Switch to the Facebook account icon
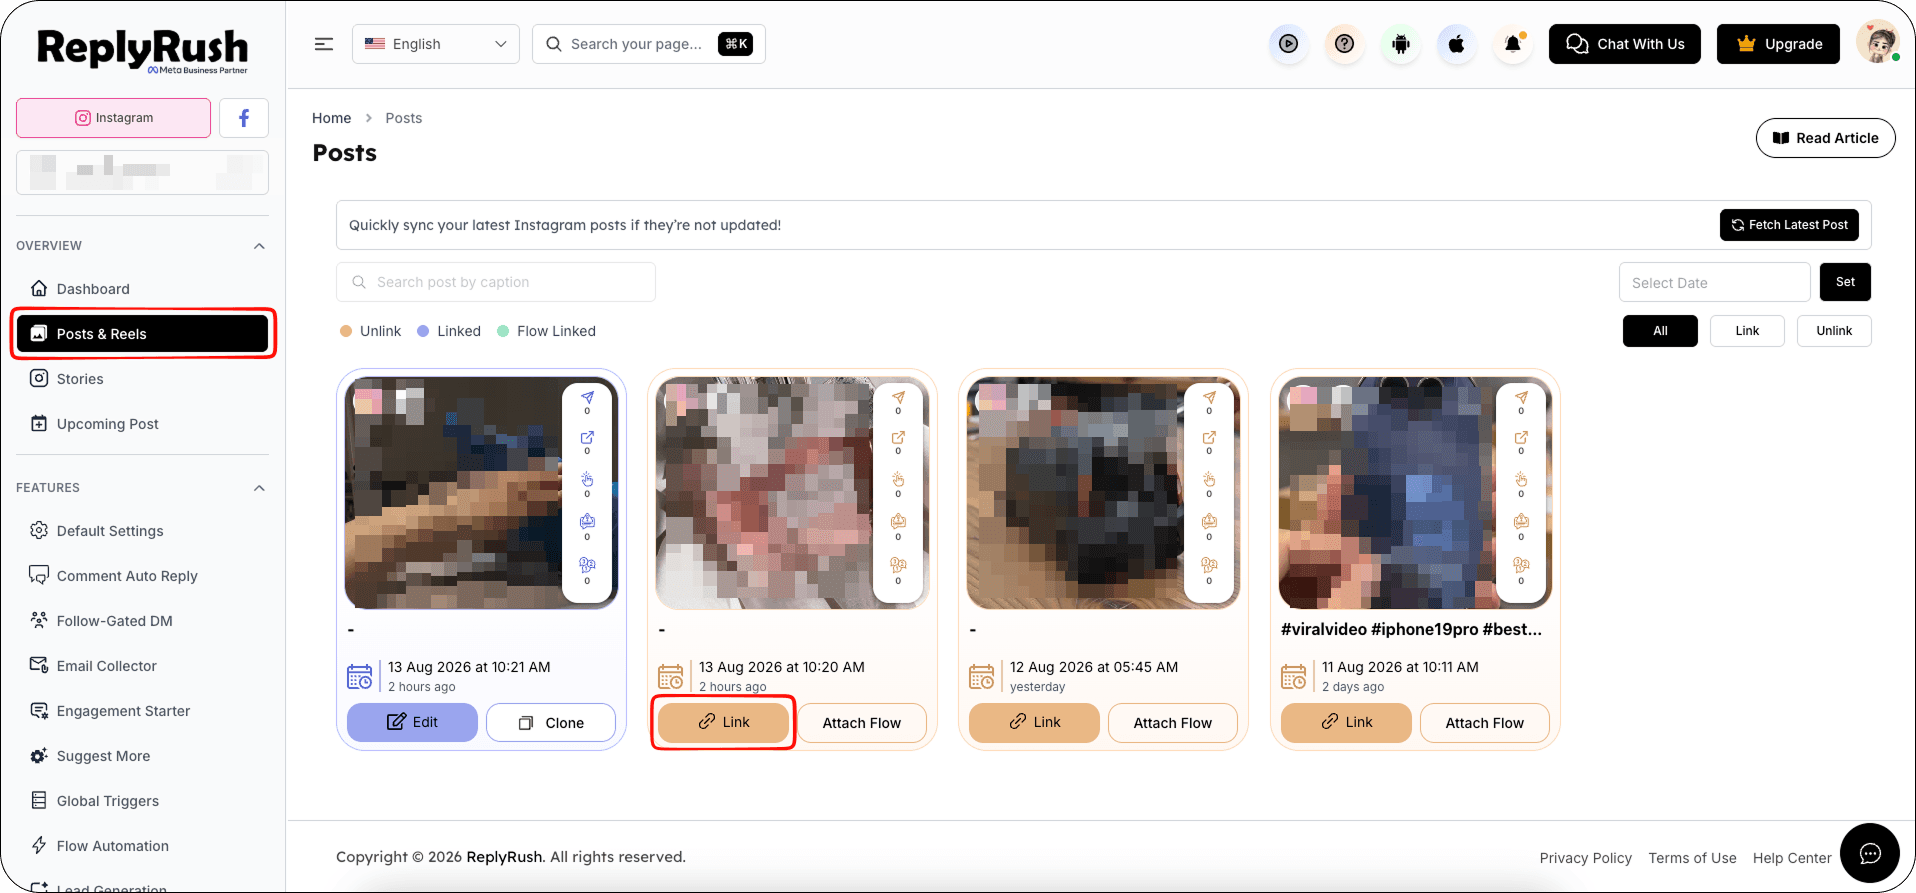1916x893 pixels. 244,118
